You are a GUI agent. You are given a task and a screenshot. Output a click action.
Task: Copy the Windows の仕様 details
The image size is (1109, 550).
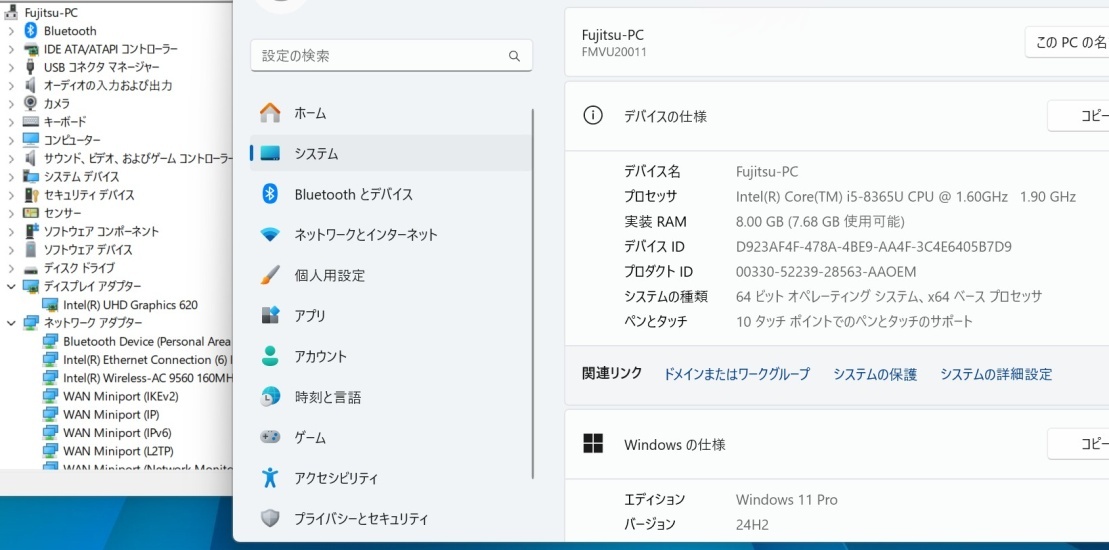pos(1078,444)
